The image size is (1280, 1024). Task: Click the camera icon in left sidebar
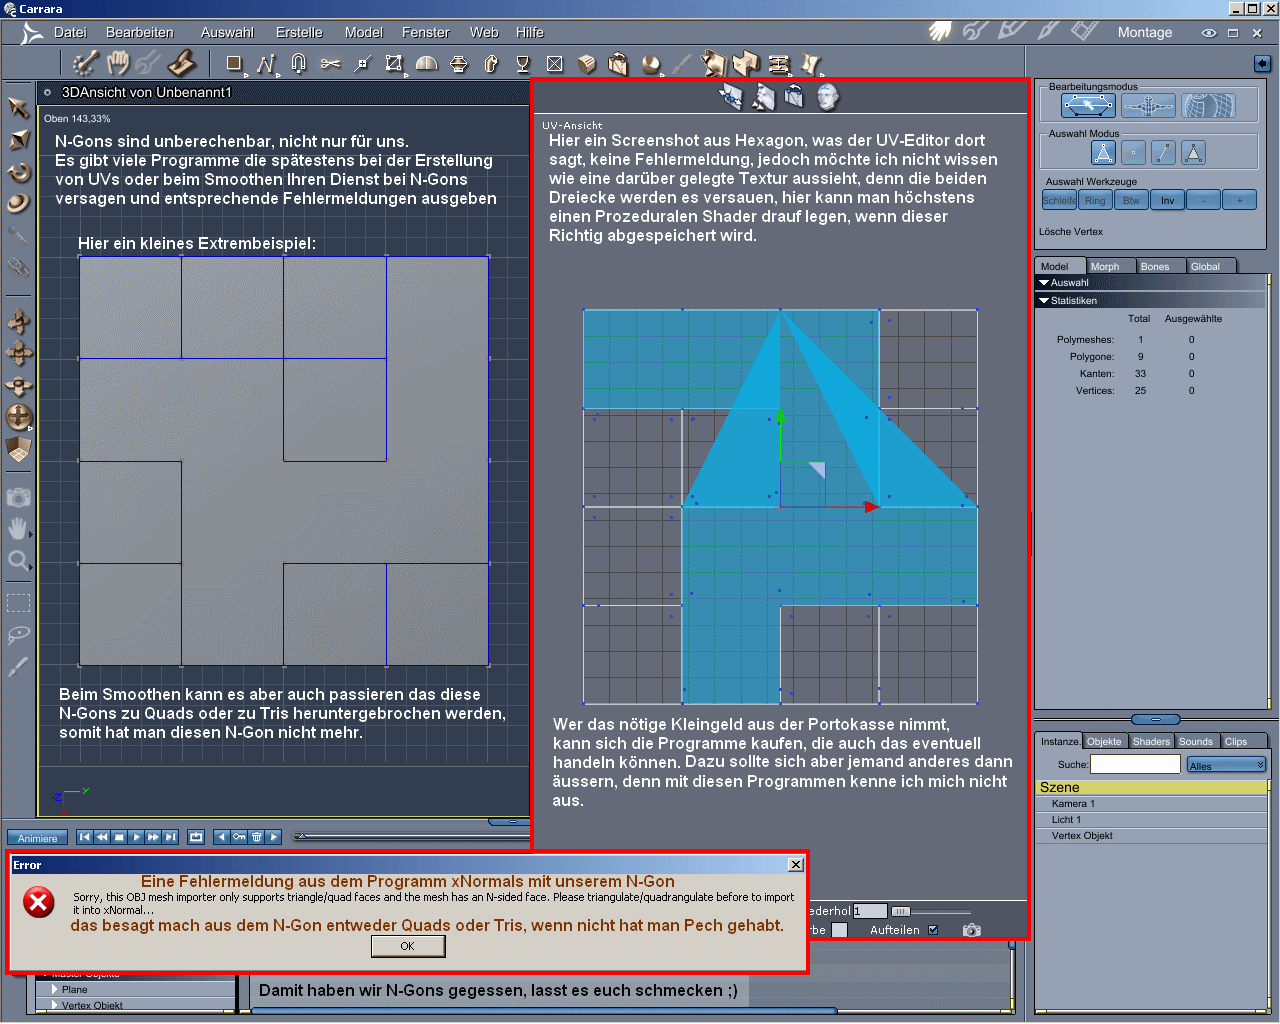pos(18,497)
